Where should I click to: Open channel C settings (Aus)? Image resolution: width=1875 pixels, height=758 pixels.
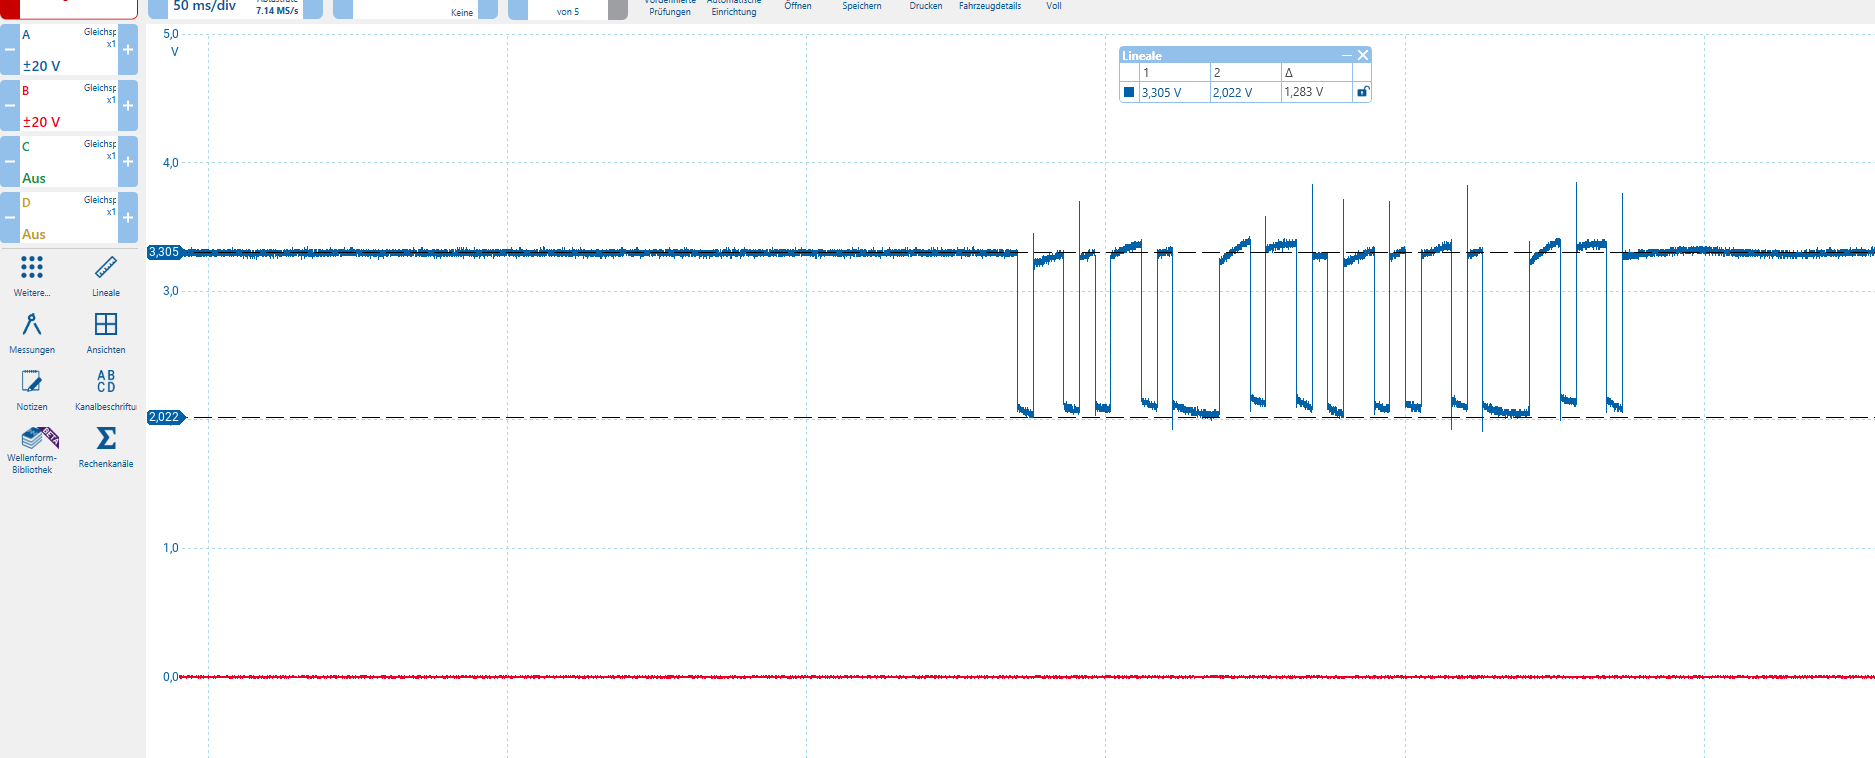pyautogui.click(x=68, y=161)
